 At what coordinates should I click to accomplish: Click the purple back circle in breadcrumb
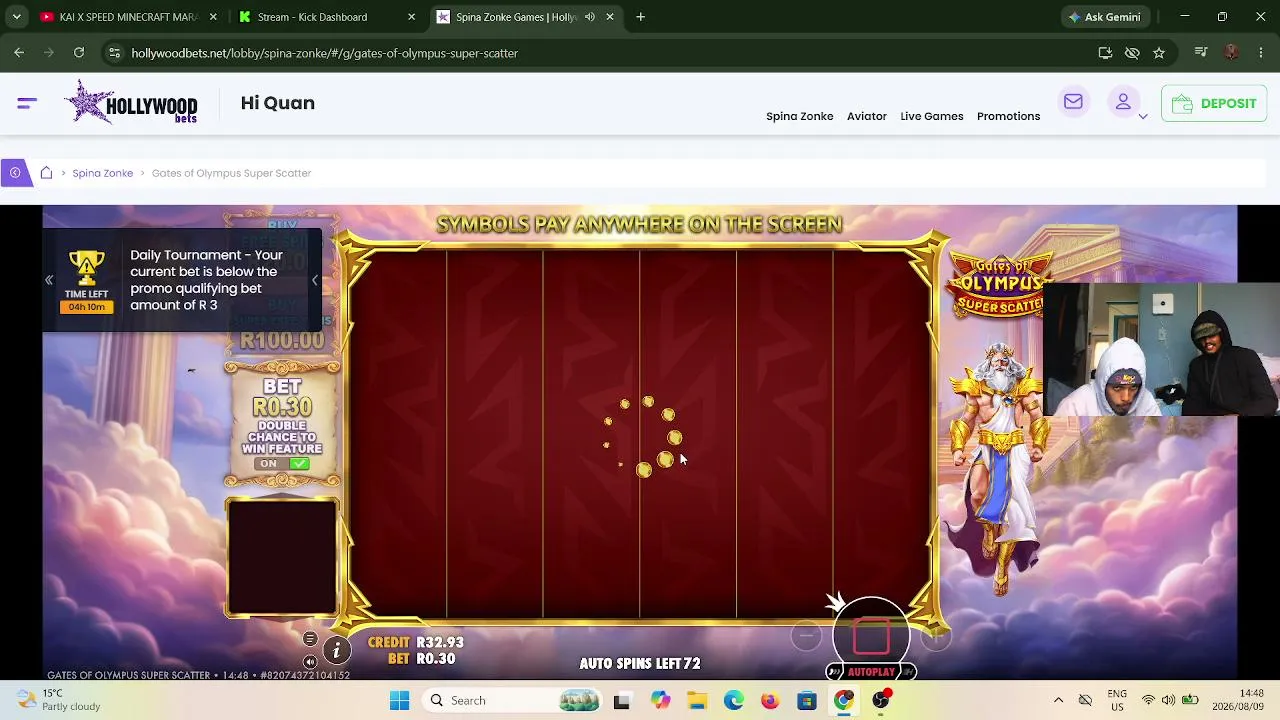(15, 173)
